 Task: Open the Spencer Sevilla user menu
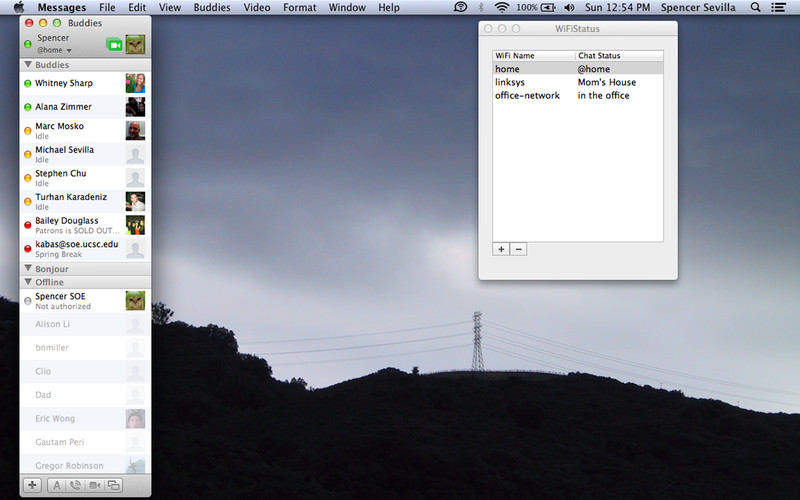[698, 7]
